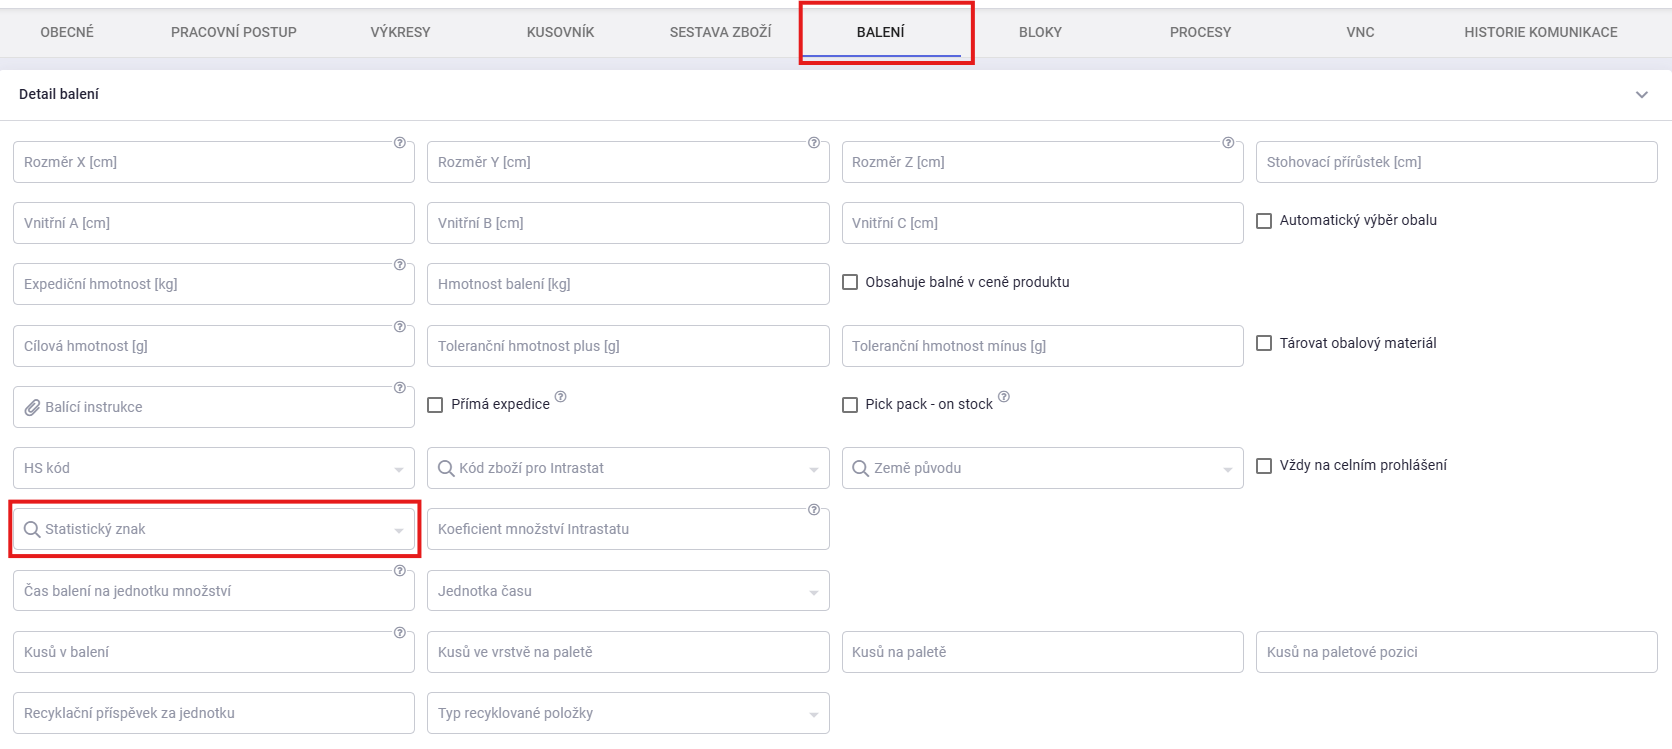The height and width of the screenshot is (749, 1672).
Task: Tick Obsahuje balné v ceně produktu
Action: [850, 282]
